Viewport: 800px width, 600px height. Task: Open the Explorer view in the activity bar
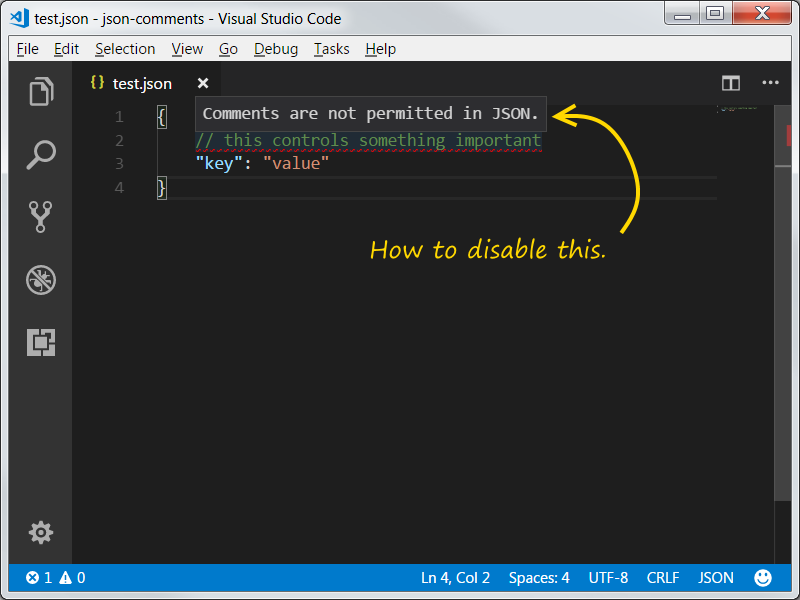coord(41,92)
